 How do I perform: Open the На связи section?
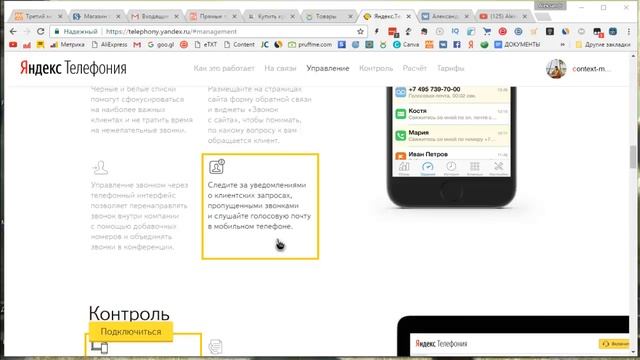click(280, 68)
